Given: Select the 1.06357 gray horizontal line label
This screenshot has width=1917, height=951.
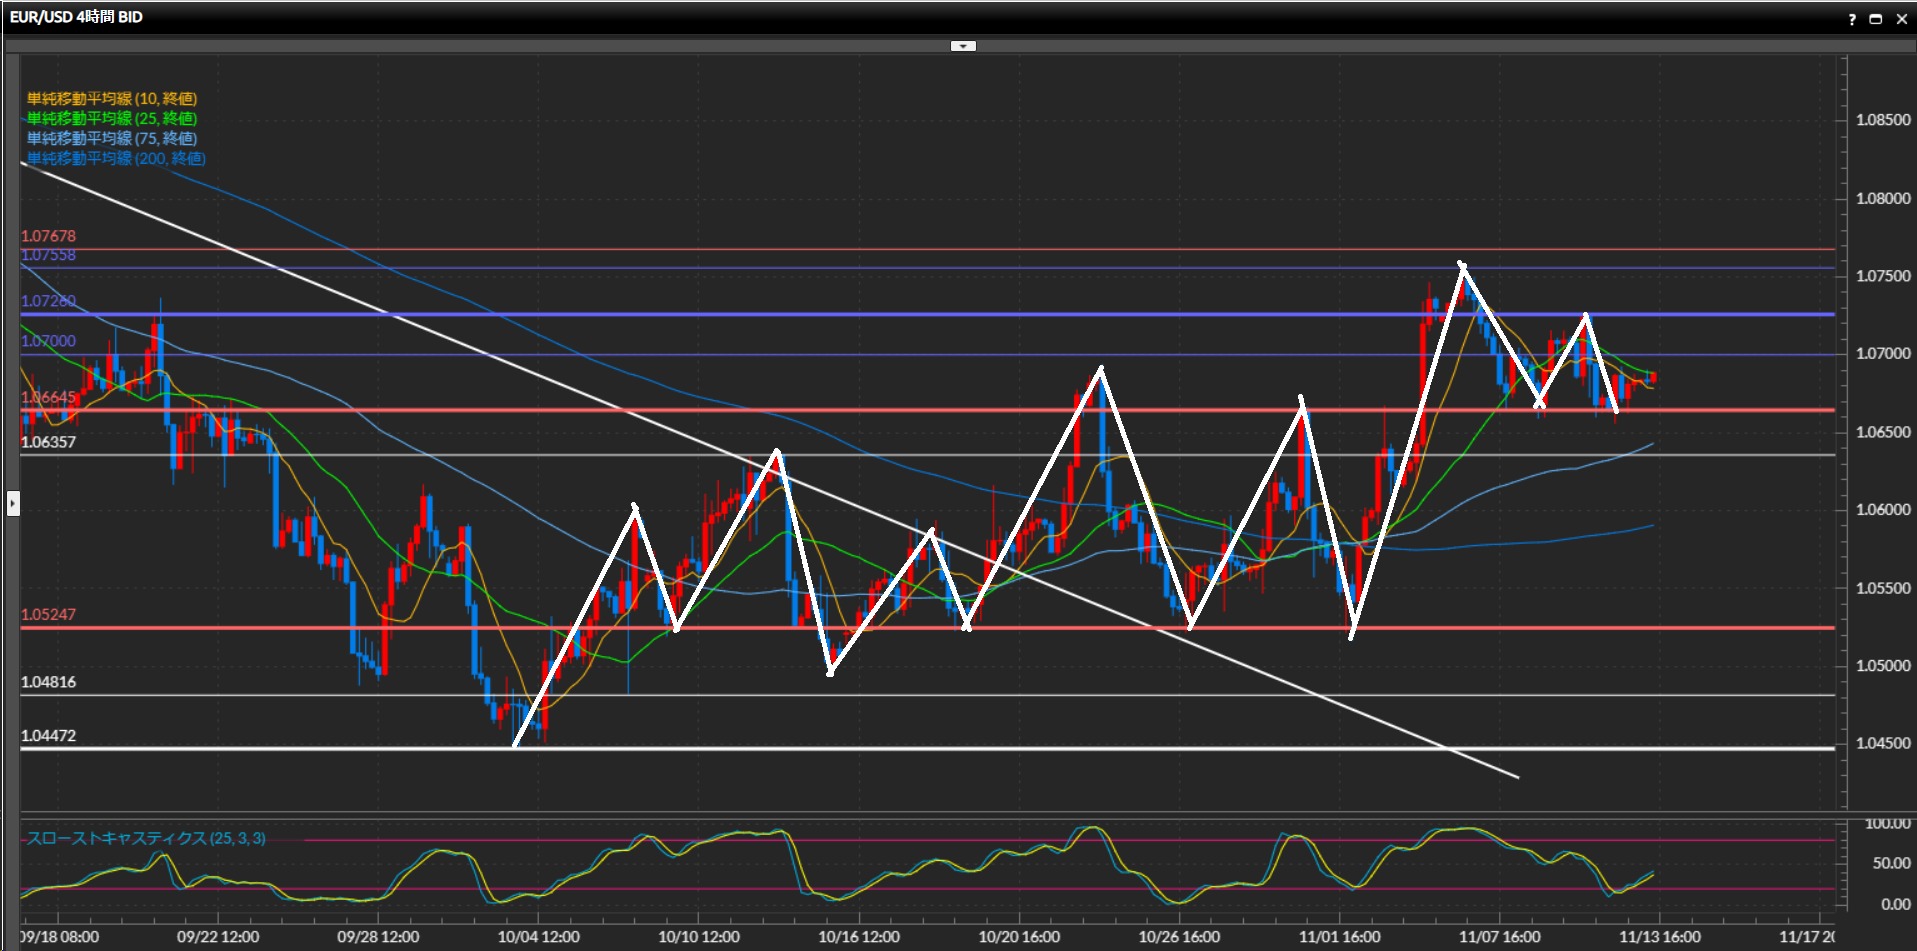Looking at the screenshot, I should click(x=48, y=442).
